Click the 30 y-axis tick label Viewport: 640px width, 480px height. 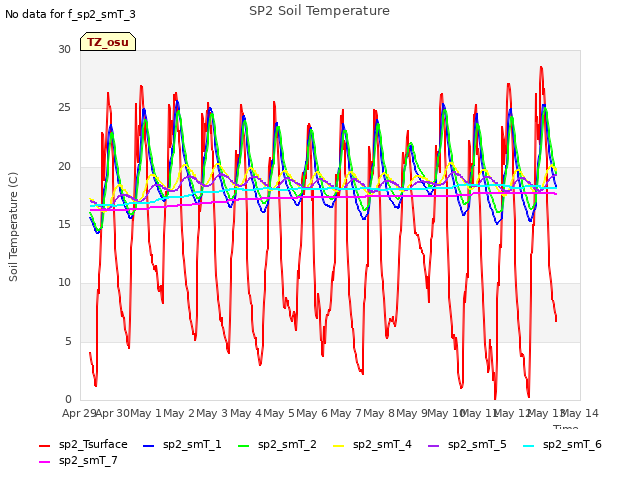[64, 50]
